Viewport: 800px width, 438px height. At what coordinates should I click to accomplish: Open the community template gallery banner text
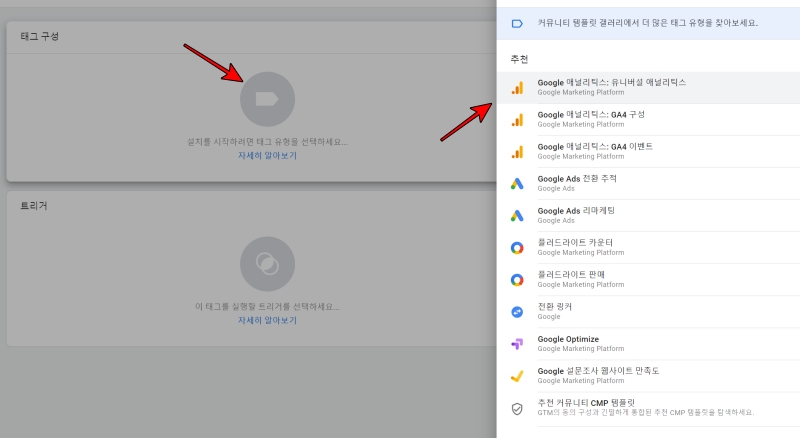647,23
